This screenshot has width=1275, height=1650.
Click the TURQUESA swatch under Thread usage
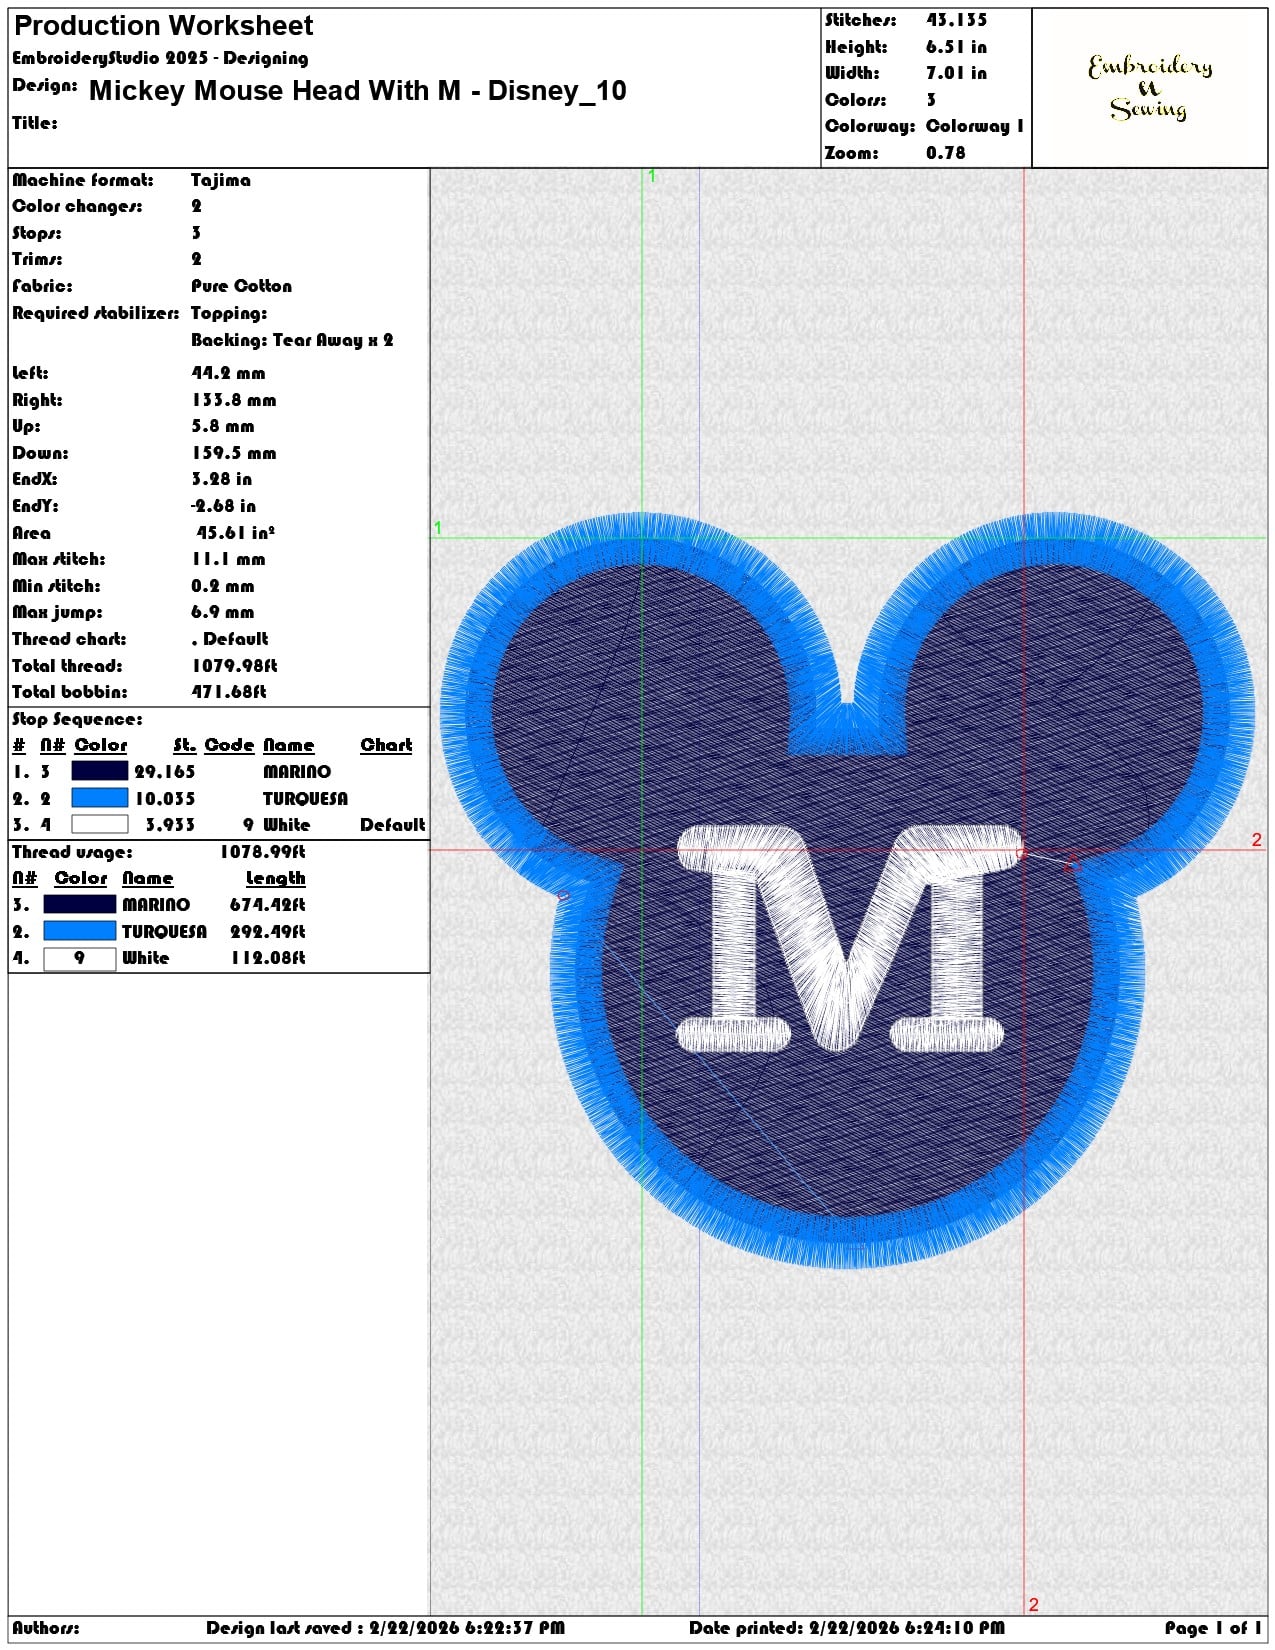coord(80,931)
